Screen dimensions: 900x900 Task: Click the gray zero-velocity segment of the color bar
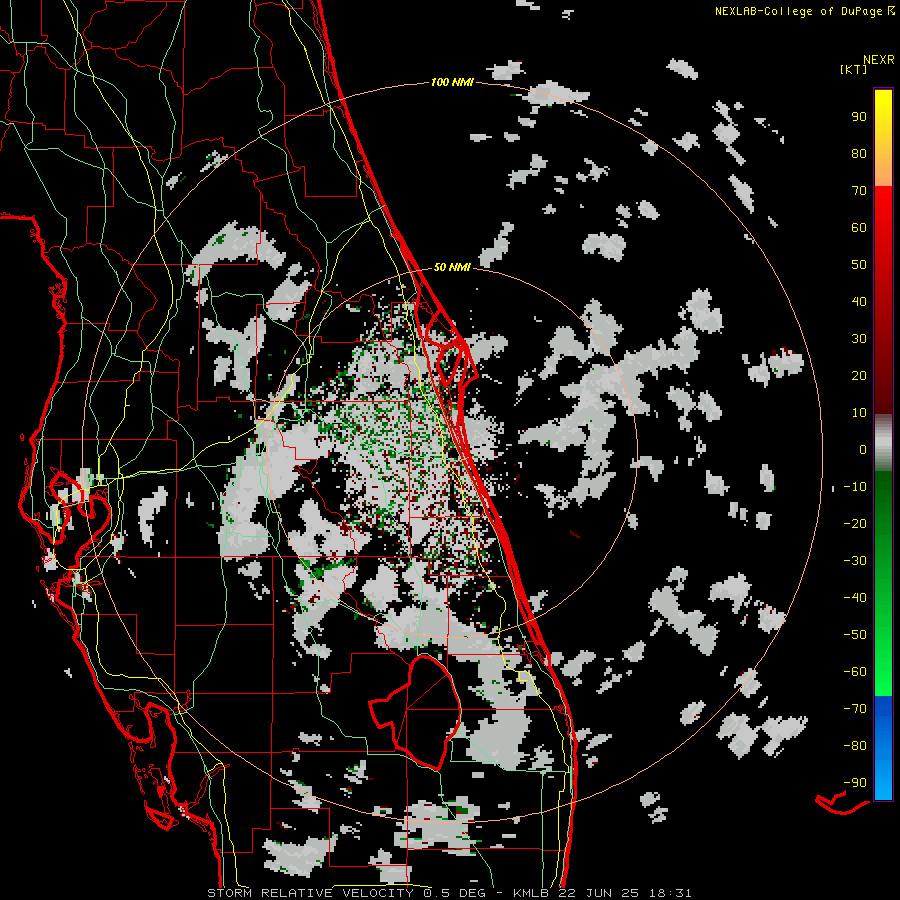[x=883, y=443]
